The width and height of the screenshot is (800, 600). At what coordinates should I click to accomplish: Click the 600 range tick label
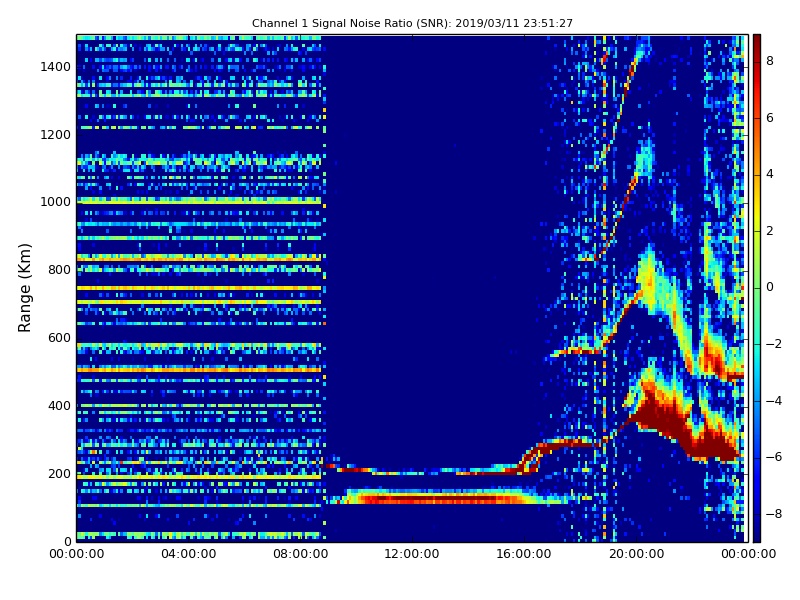click(60, 338)
